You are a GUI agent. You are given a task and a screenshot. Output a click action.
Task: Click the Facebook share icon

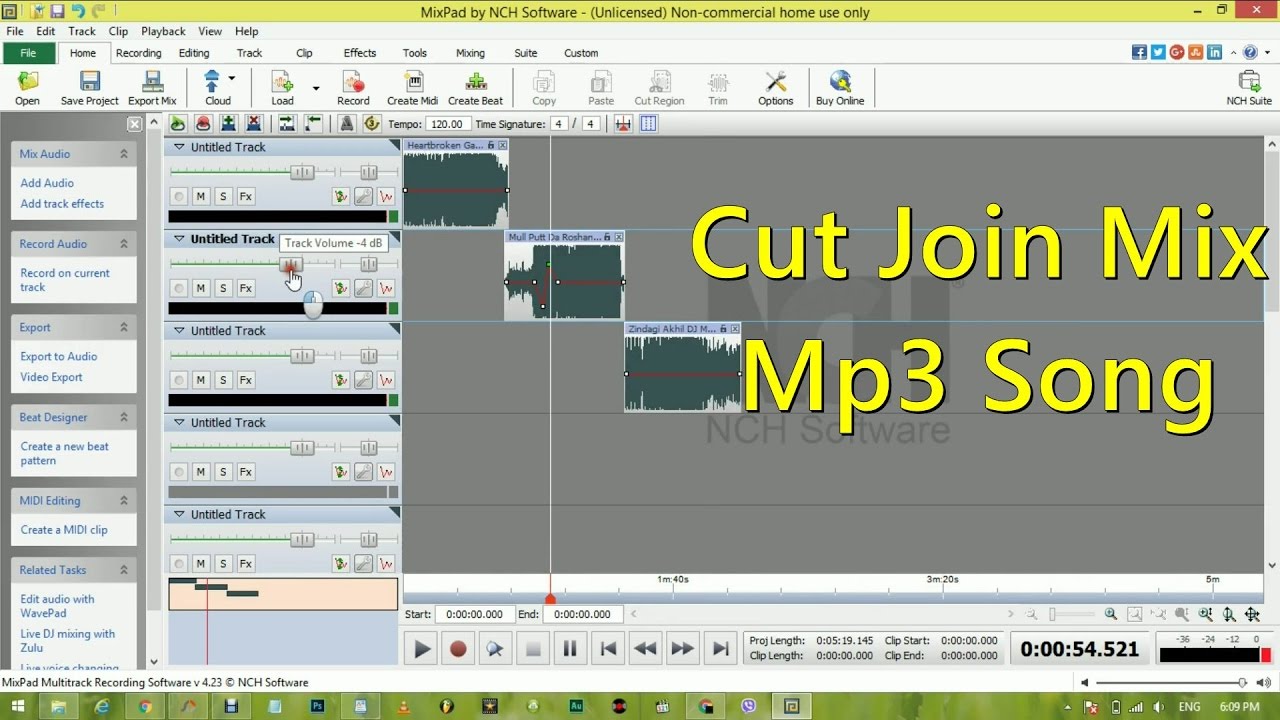(x=1139, y=52)
